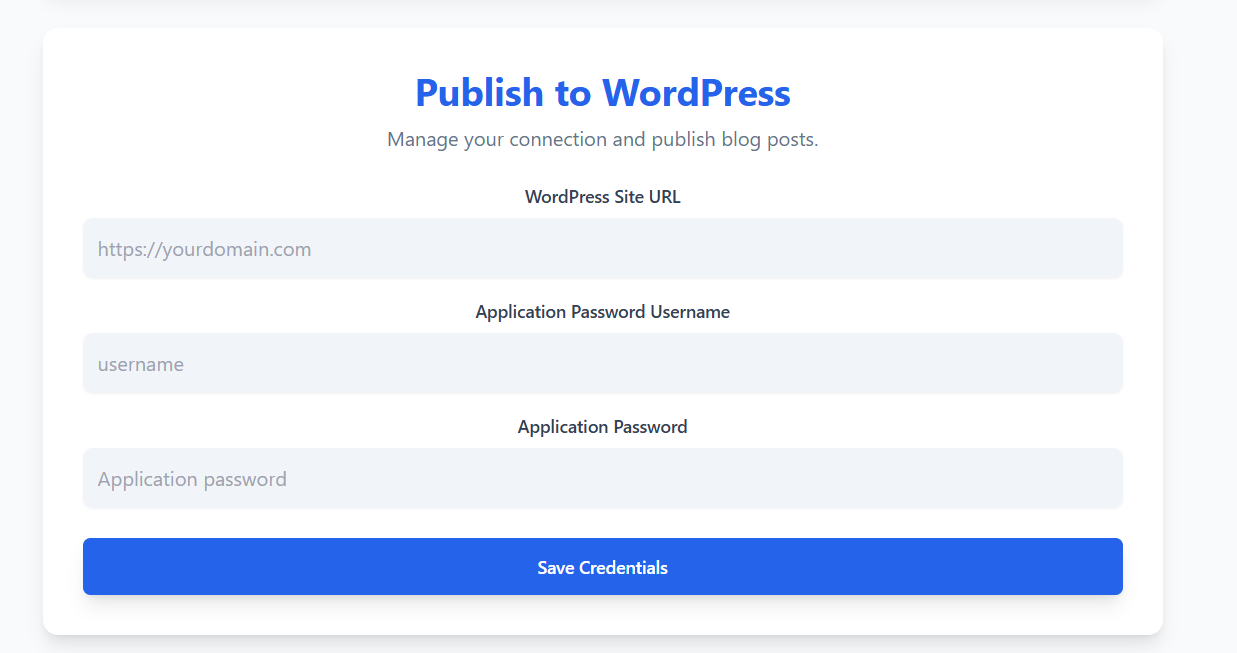This screenshot has width=1237, height=653.
Task: Click the 'Publish to WordPress' heading
Action: coord(602,93)
